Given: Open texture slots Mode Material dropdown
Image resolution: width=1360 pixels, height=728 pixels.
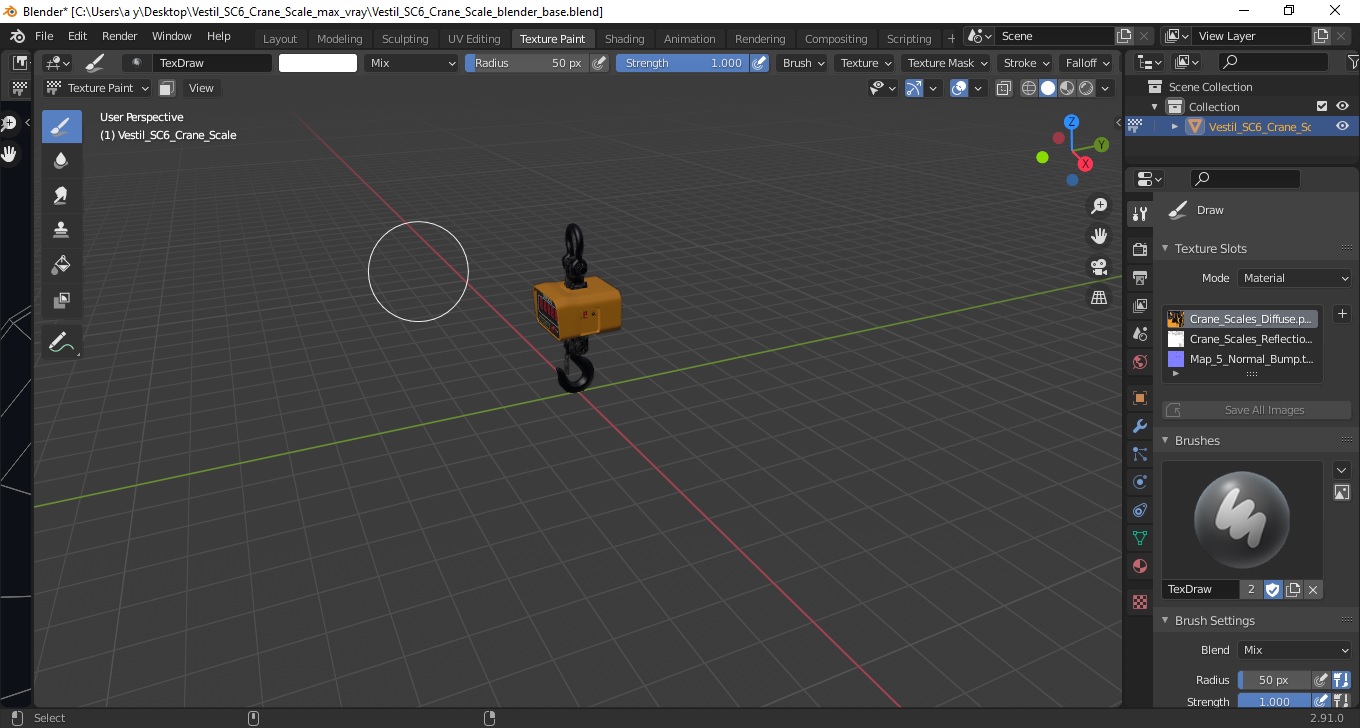Looking at the screenshot, I should pos(1295,278).
